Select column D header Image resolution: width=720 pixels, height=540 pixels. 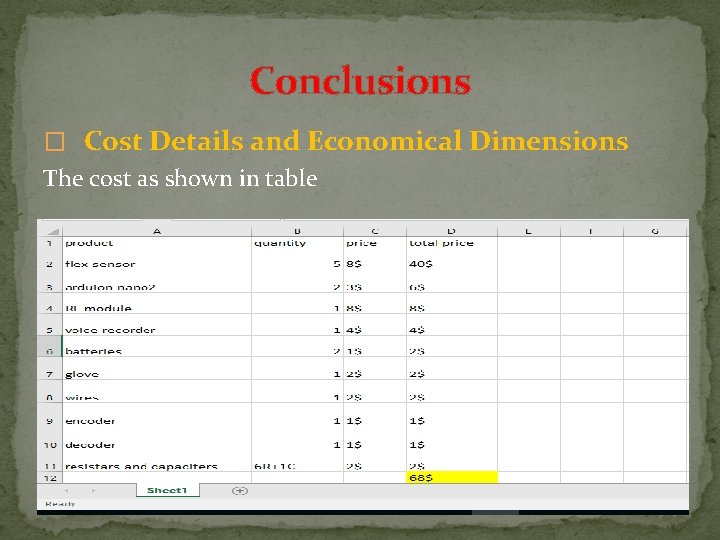(x=452, y=231)
